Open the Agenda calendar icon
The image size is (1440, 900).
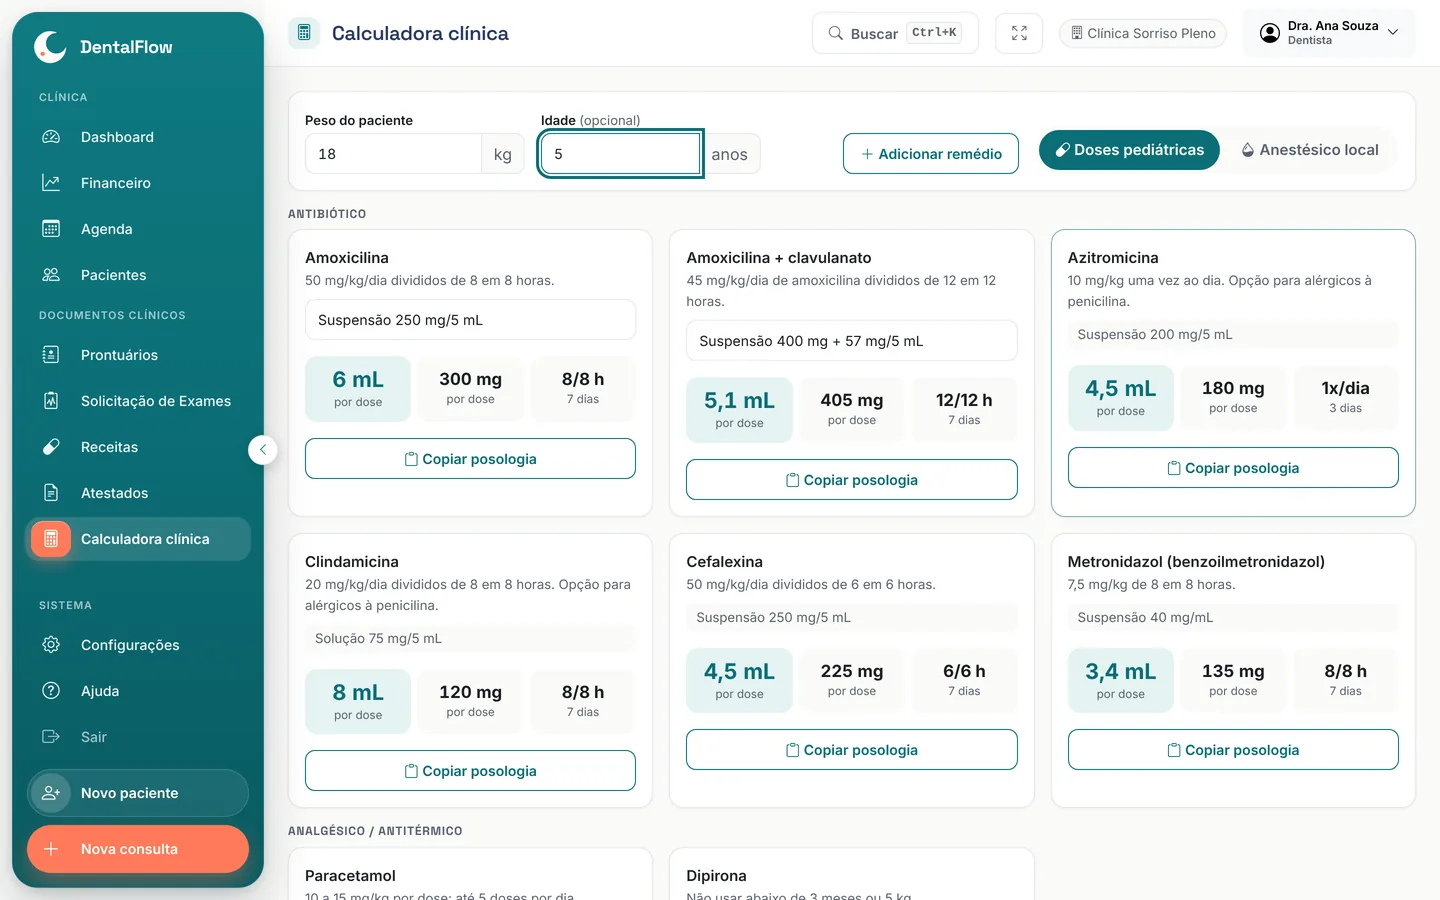coord(51,229)
